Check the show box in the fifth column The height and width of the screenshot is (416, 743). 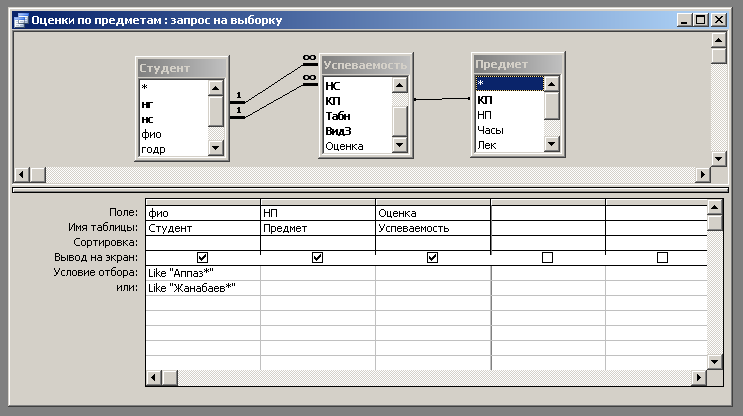coord(662,257)
